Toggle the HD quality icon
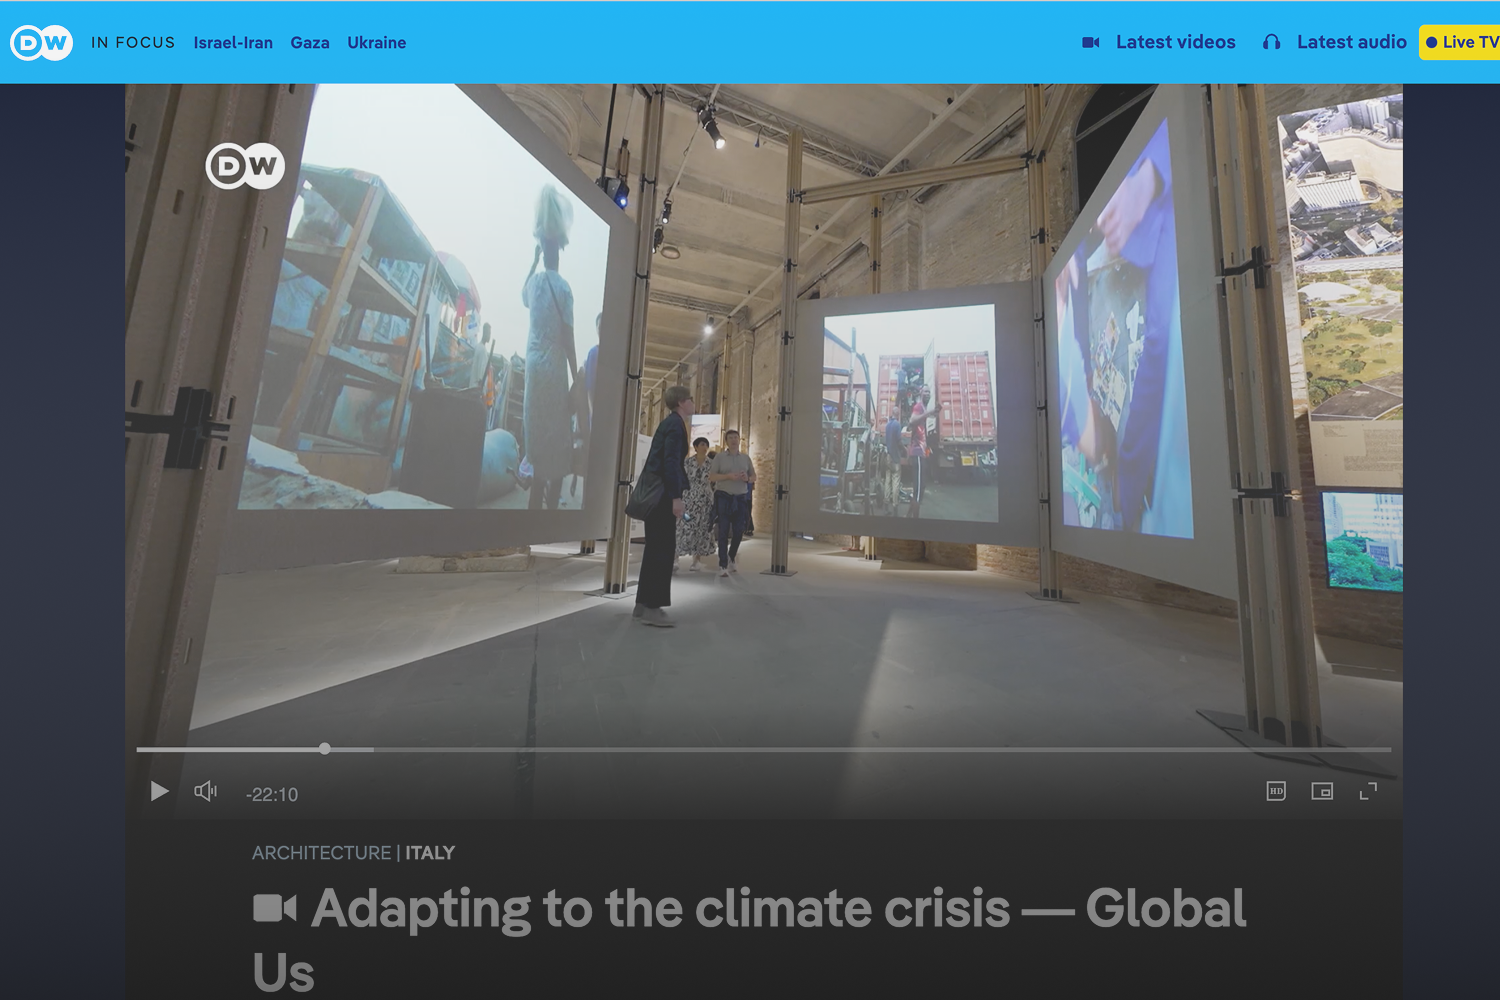1500x1000 pixels. [x=1276, y=791]
